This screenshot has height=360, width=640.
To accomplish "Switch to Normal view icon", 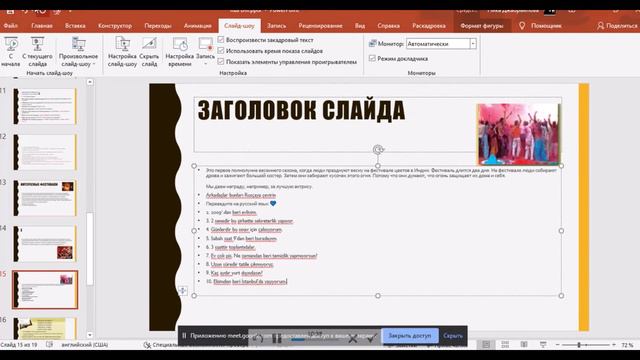I will (x=486, y=345).
